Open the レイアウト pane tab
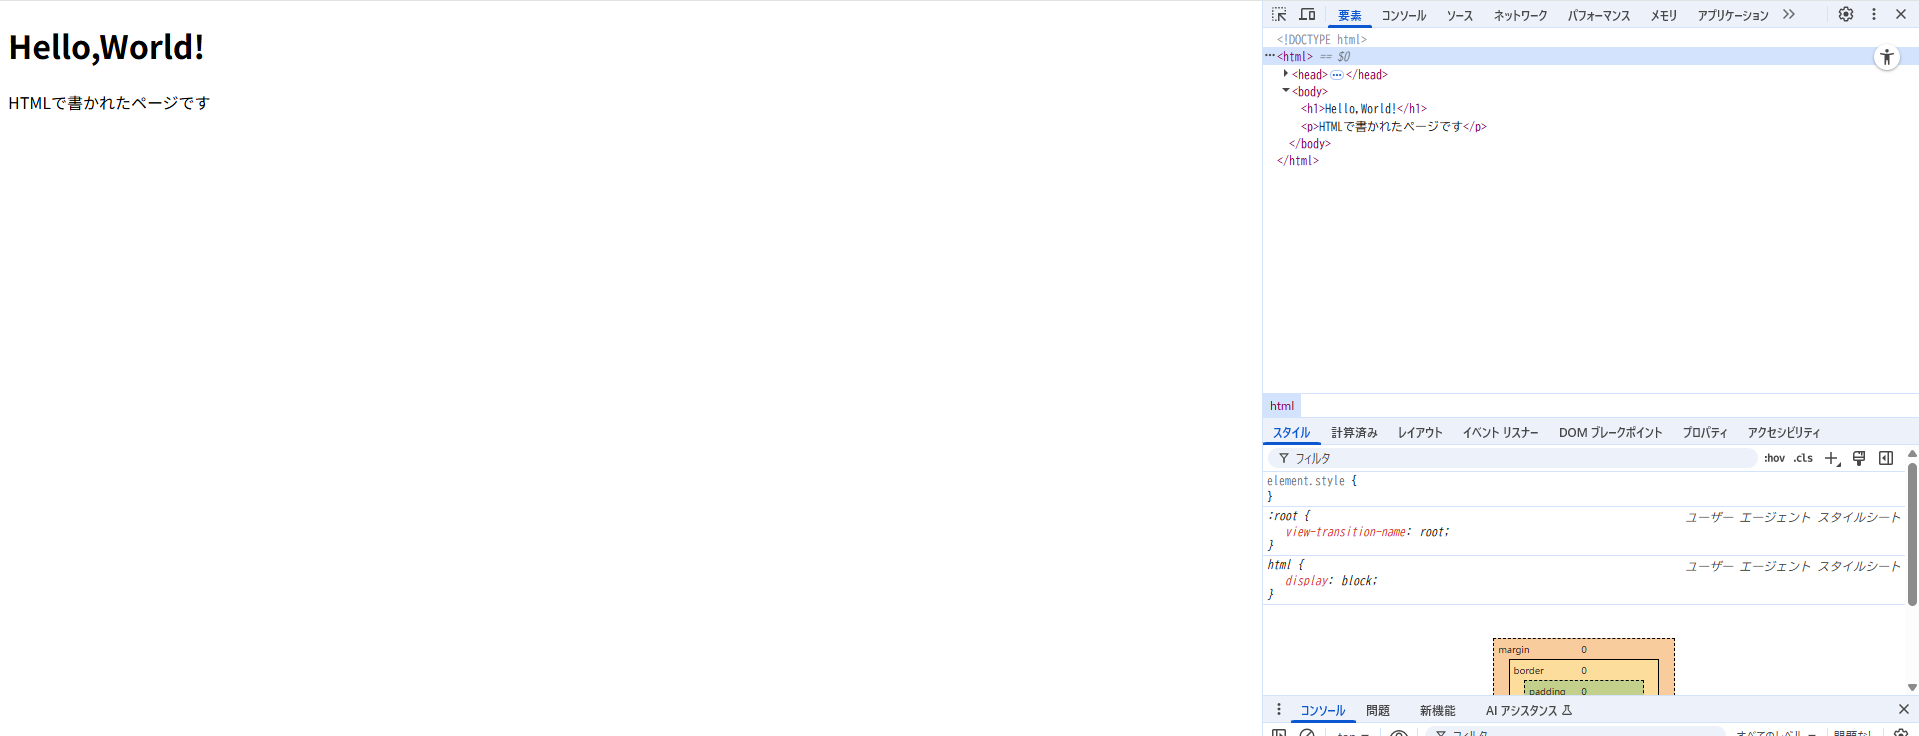Screen dimensions: 1919x736 click(x=1420, y=433)
